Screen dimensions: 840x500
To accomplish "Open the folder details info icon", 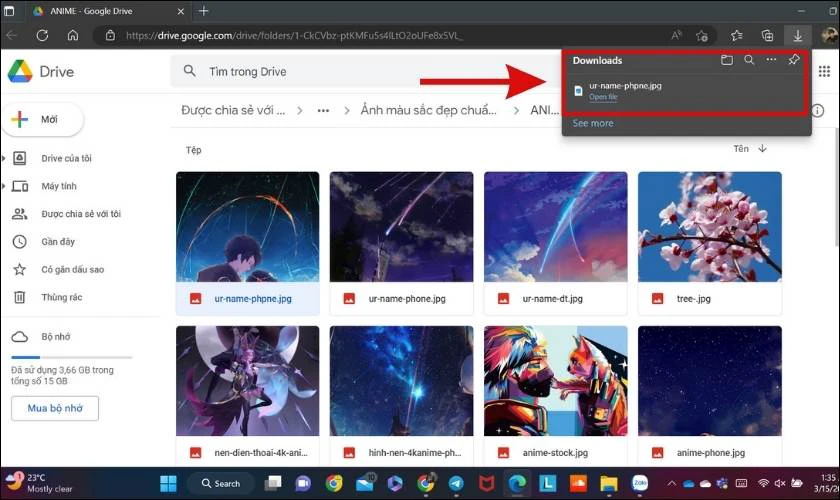I will tap(818, 110).
